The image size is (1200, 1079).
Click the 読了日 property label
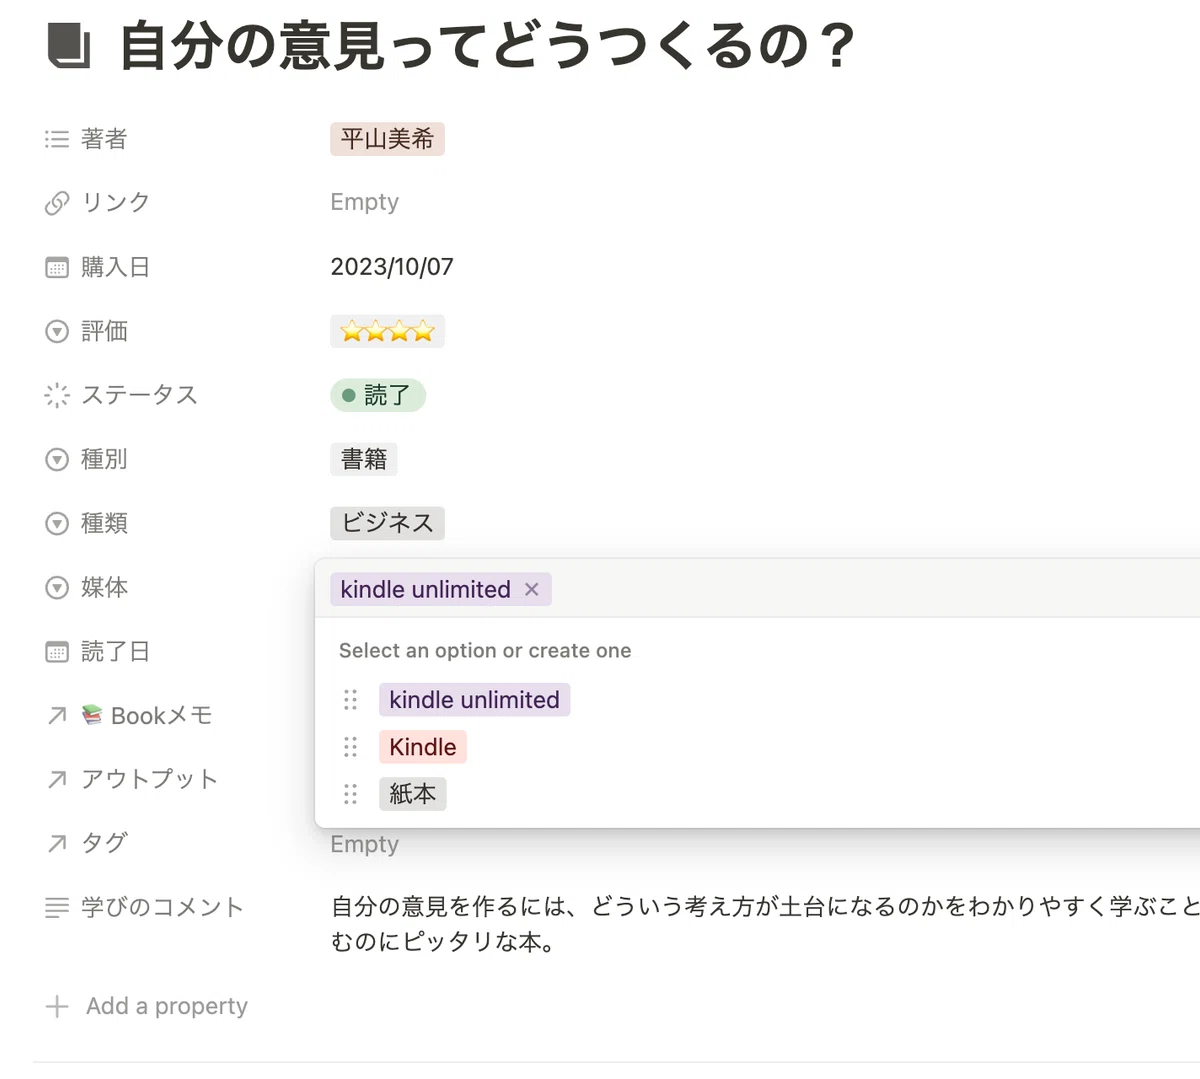[115, 651]
